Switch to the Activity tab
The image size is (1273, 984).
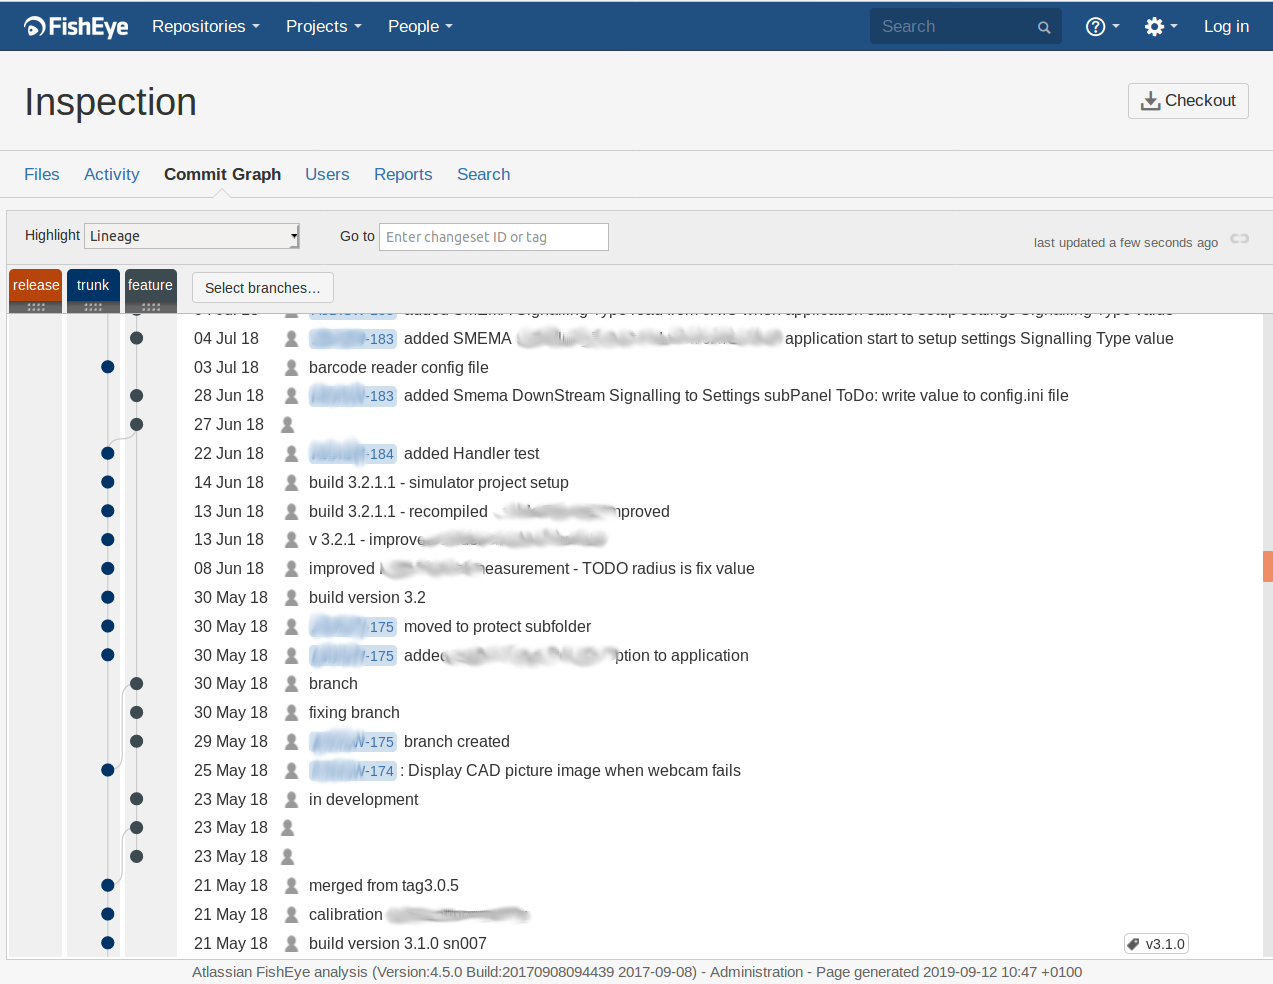(x=112, y=174)
